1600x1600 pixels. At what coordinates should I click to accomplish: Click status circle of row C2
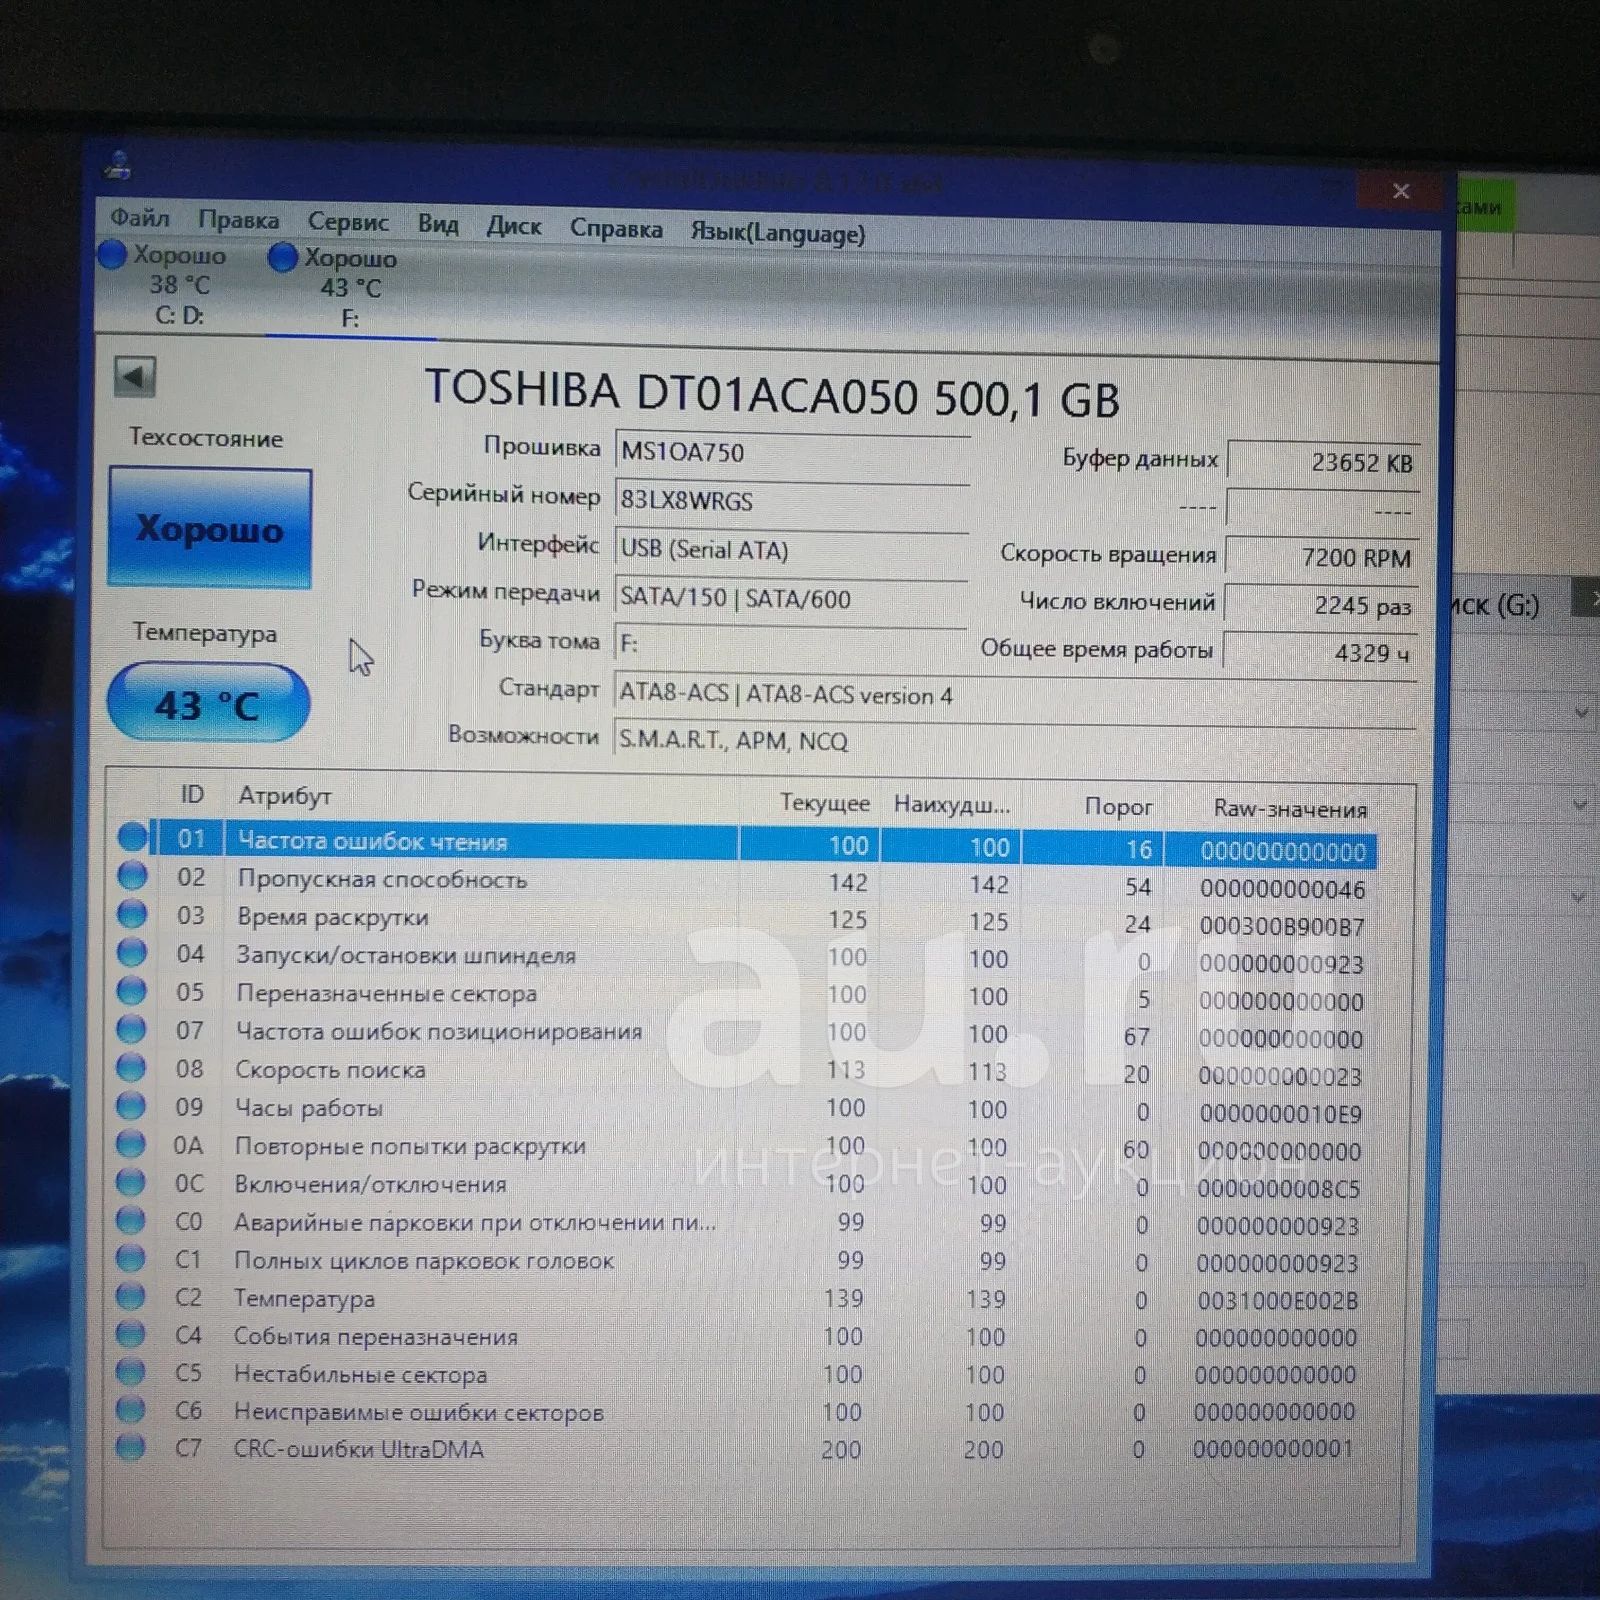pyautogui.click(x=130, y=1296)
